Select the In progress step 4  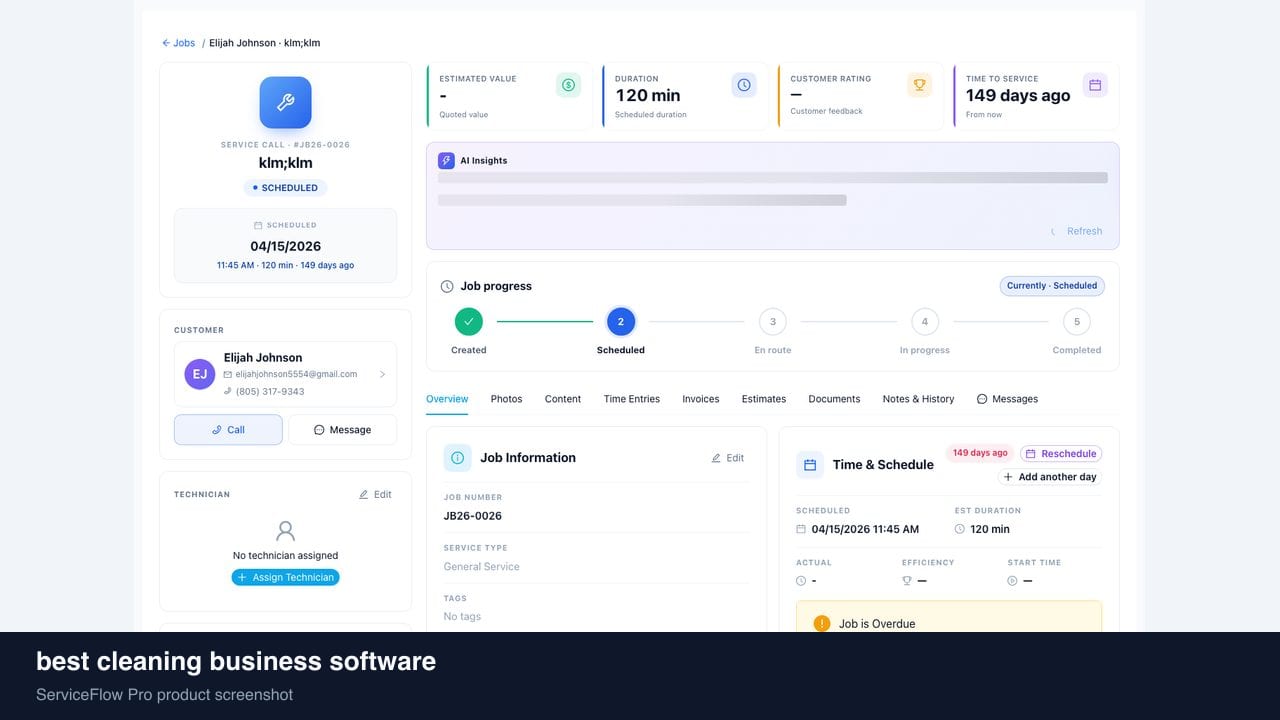925,322
